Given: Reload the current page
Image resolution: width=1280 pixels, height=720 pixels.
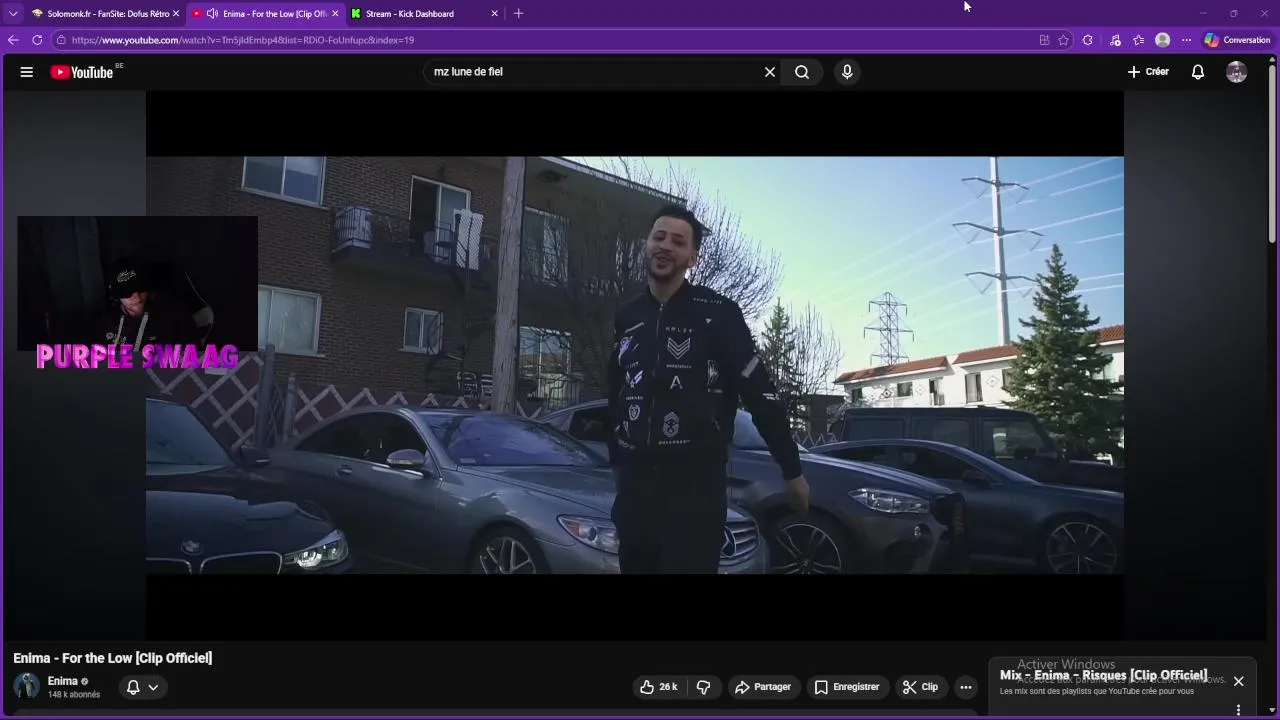Looking at the screenshot, I should click(x=37, y=40).
